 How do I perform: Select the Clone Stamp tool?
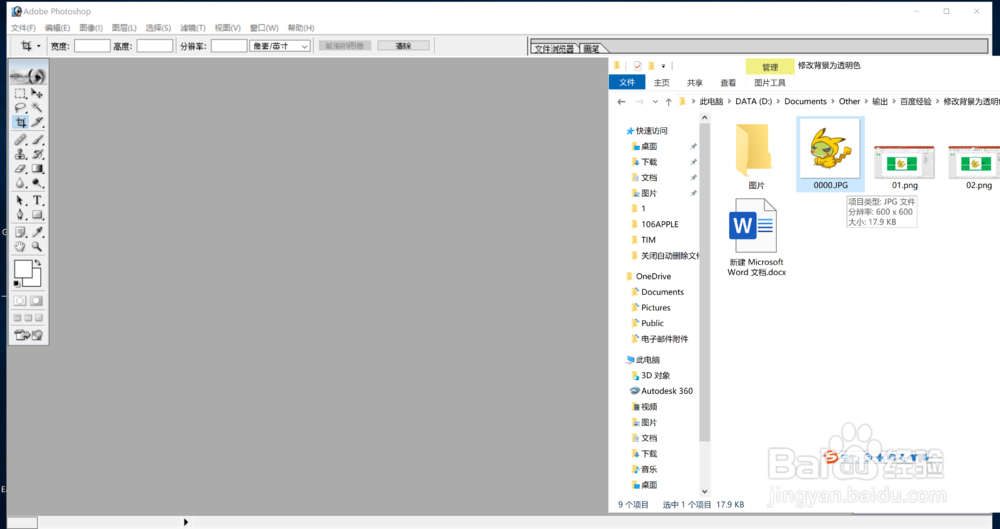[20, 154]
